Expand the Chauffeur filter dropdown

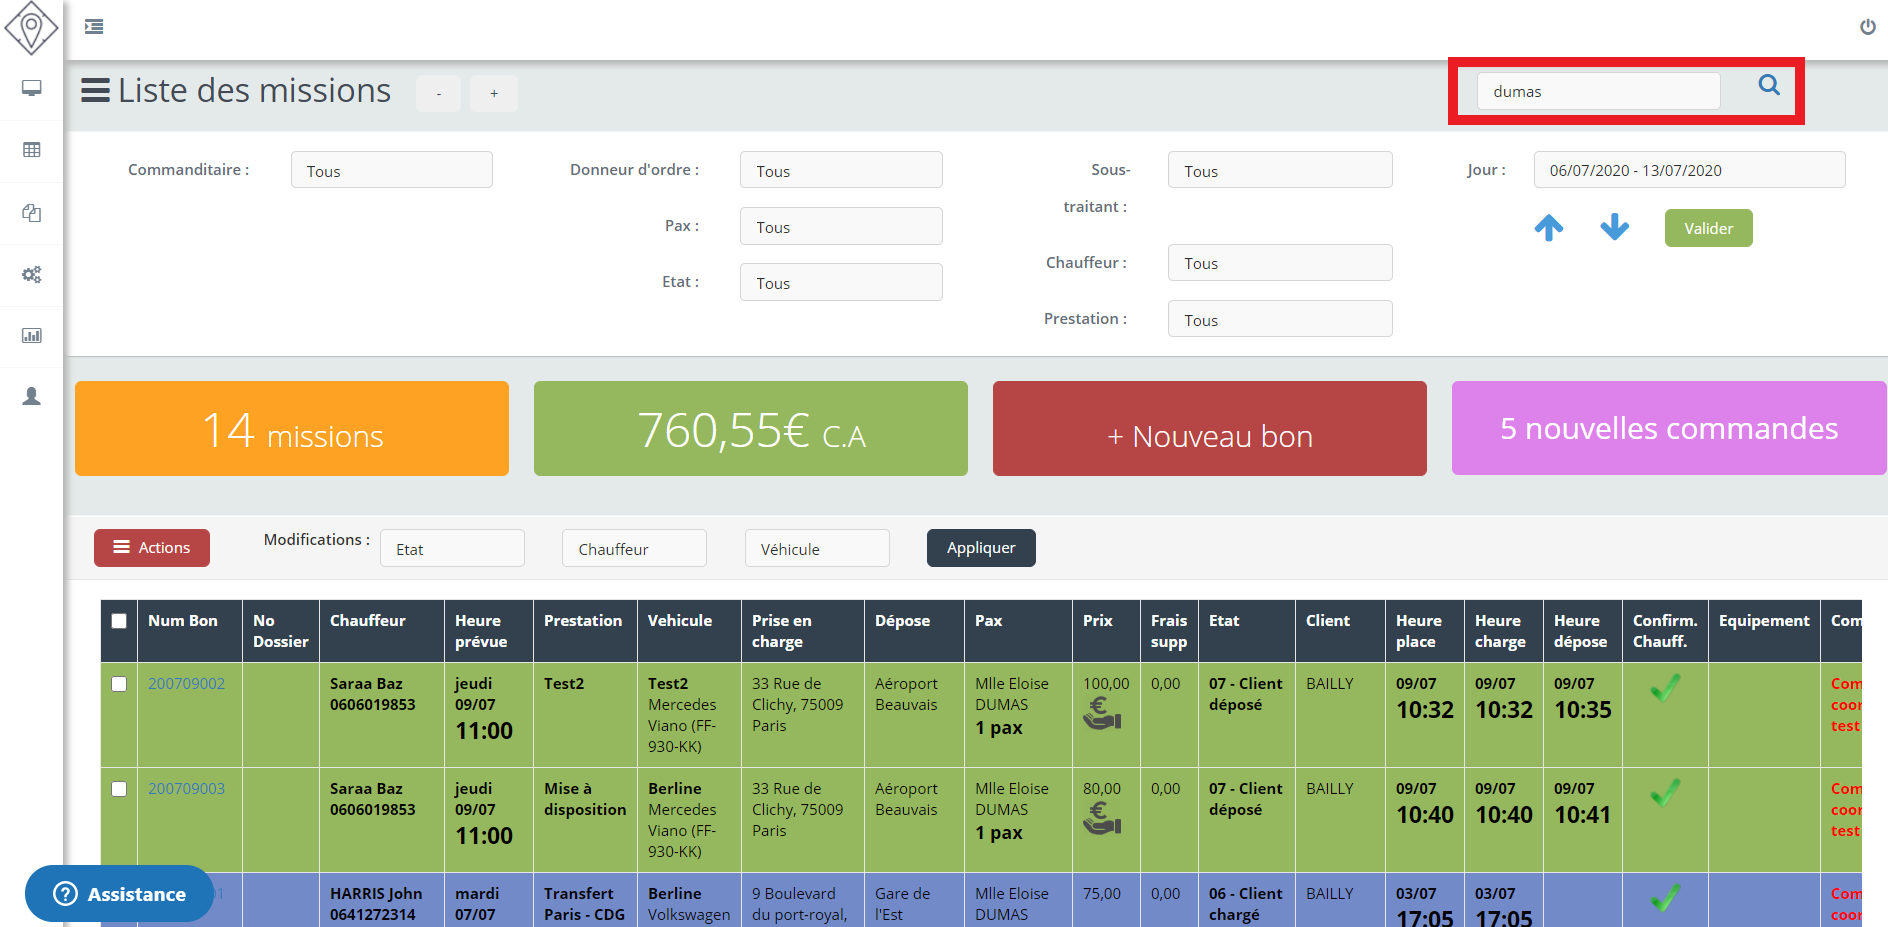1279,263
